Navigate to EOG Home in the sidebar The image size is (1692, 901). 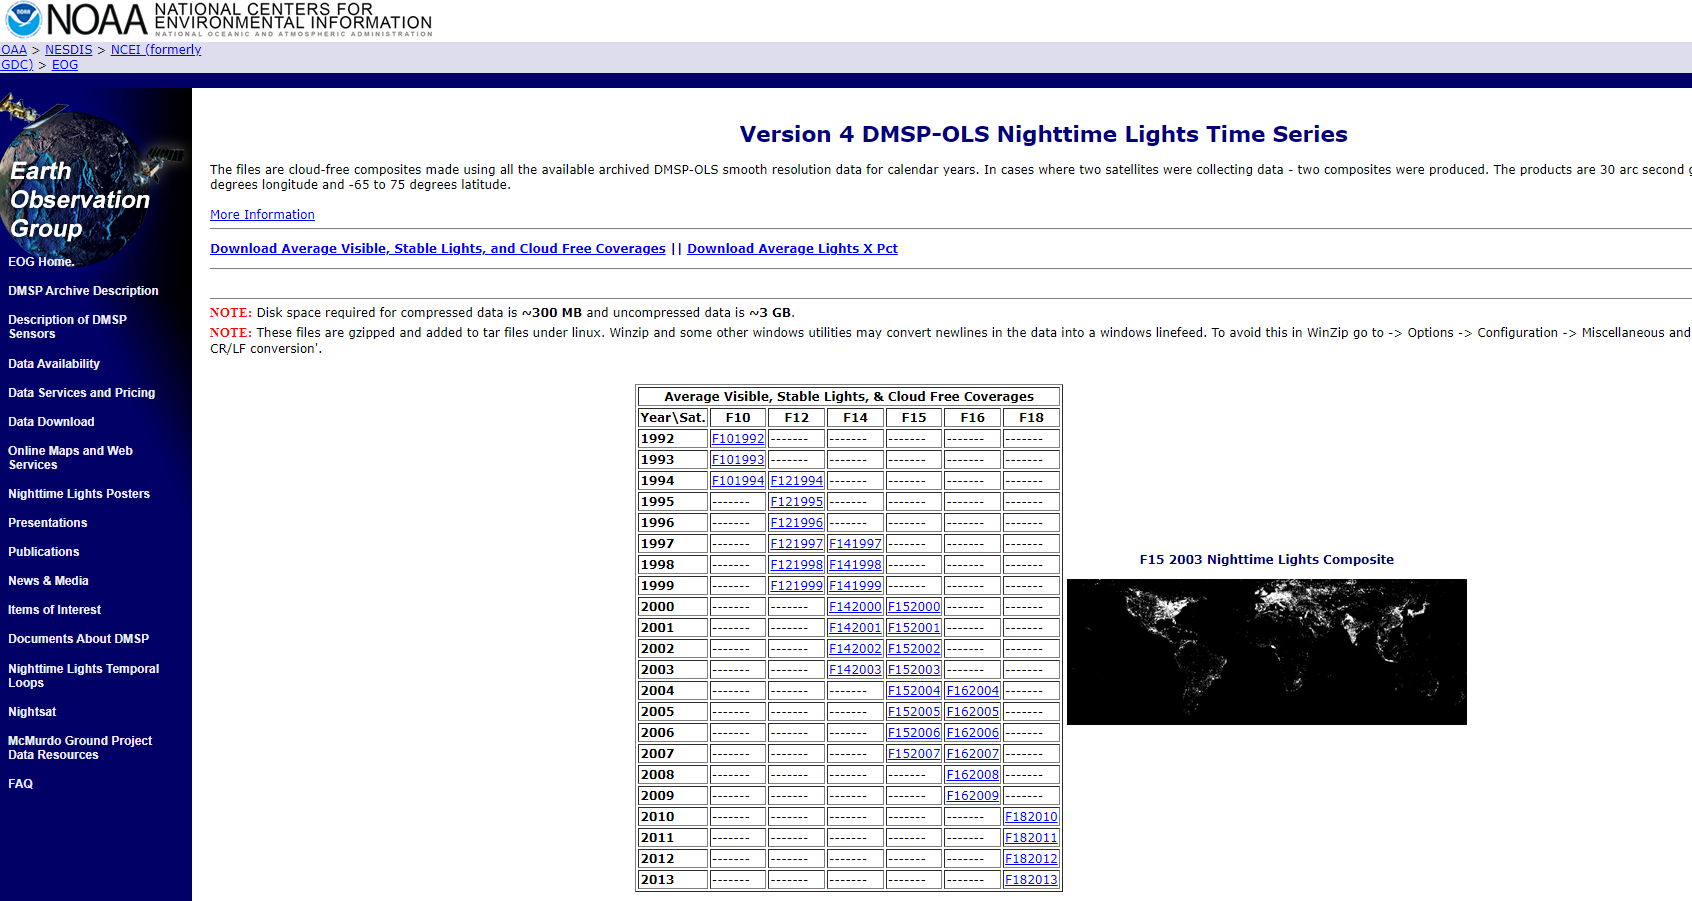[x=40, y=261]
